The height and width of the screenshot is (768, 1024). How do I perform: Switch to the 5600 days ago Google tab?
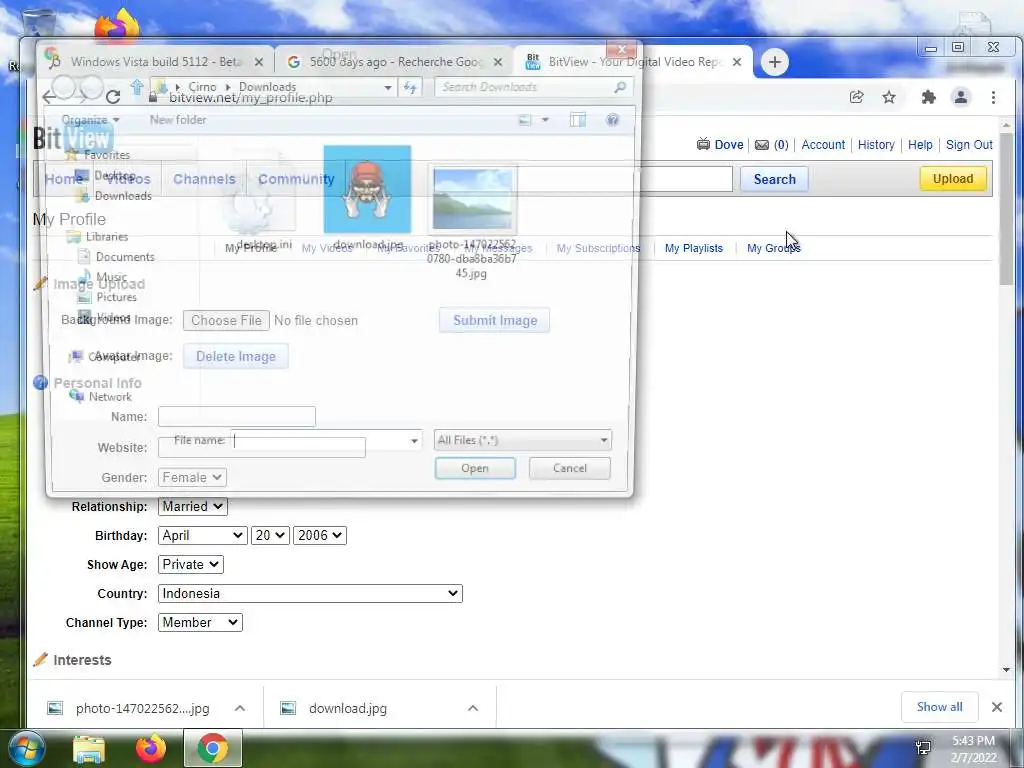click(x=395, y=62)
